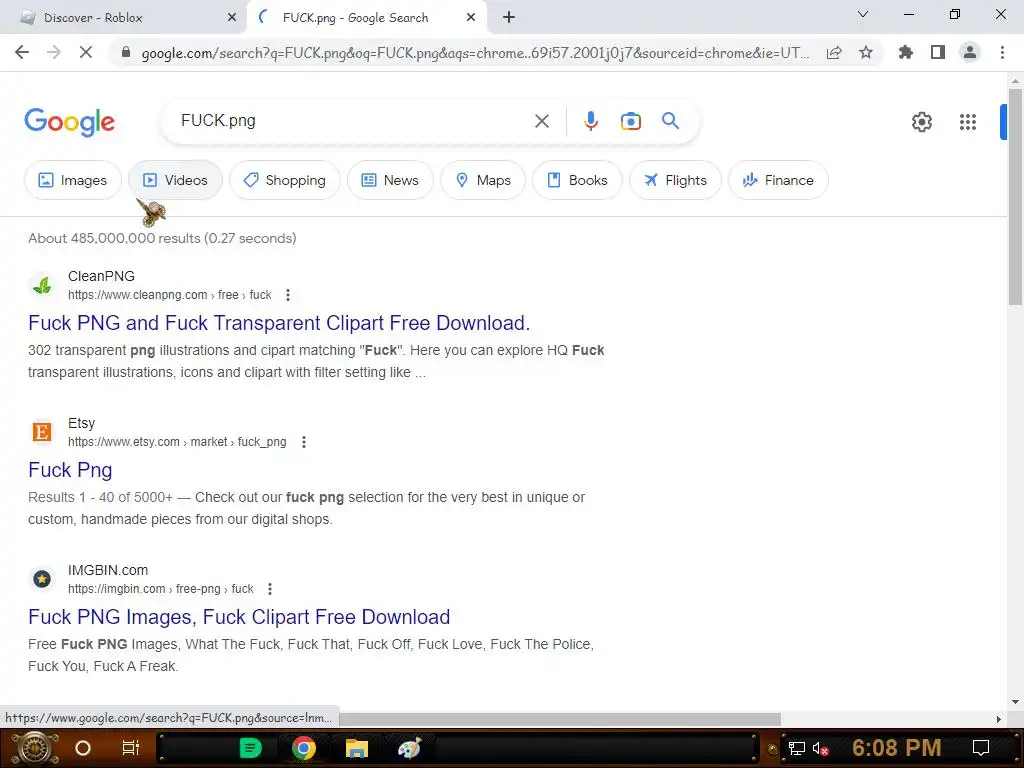The height and width of the screenshot is (768, 1024).
Task: Open the notification center icon
Action: tap(981, 748)
